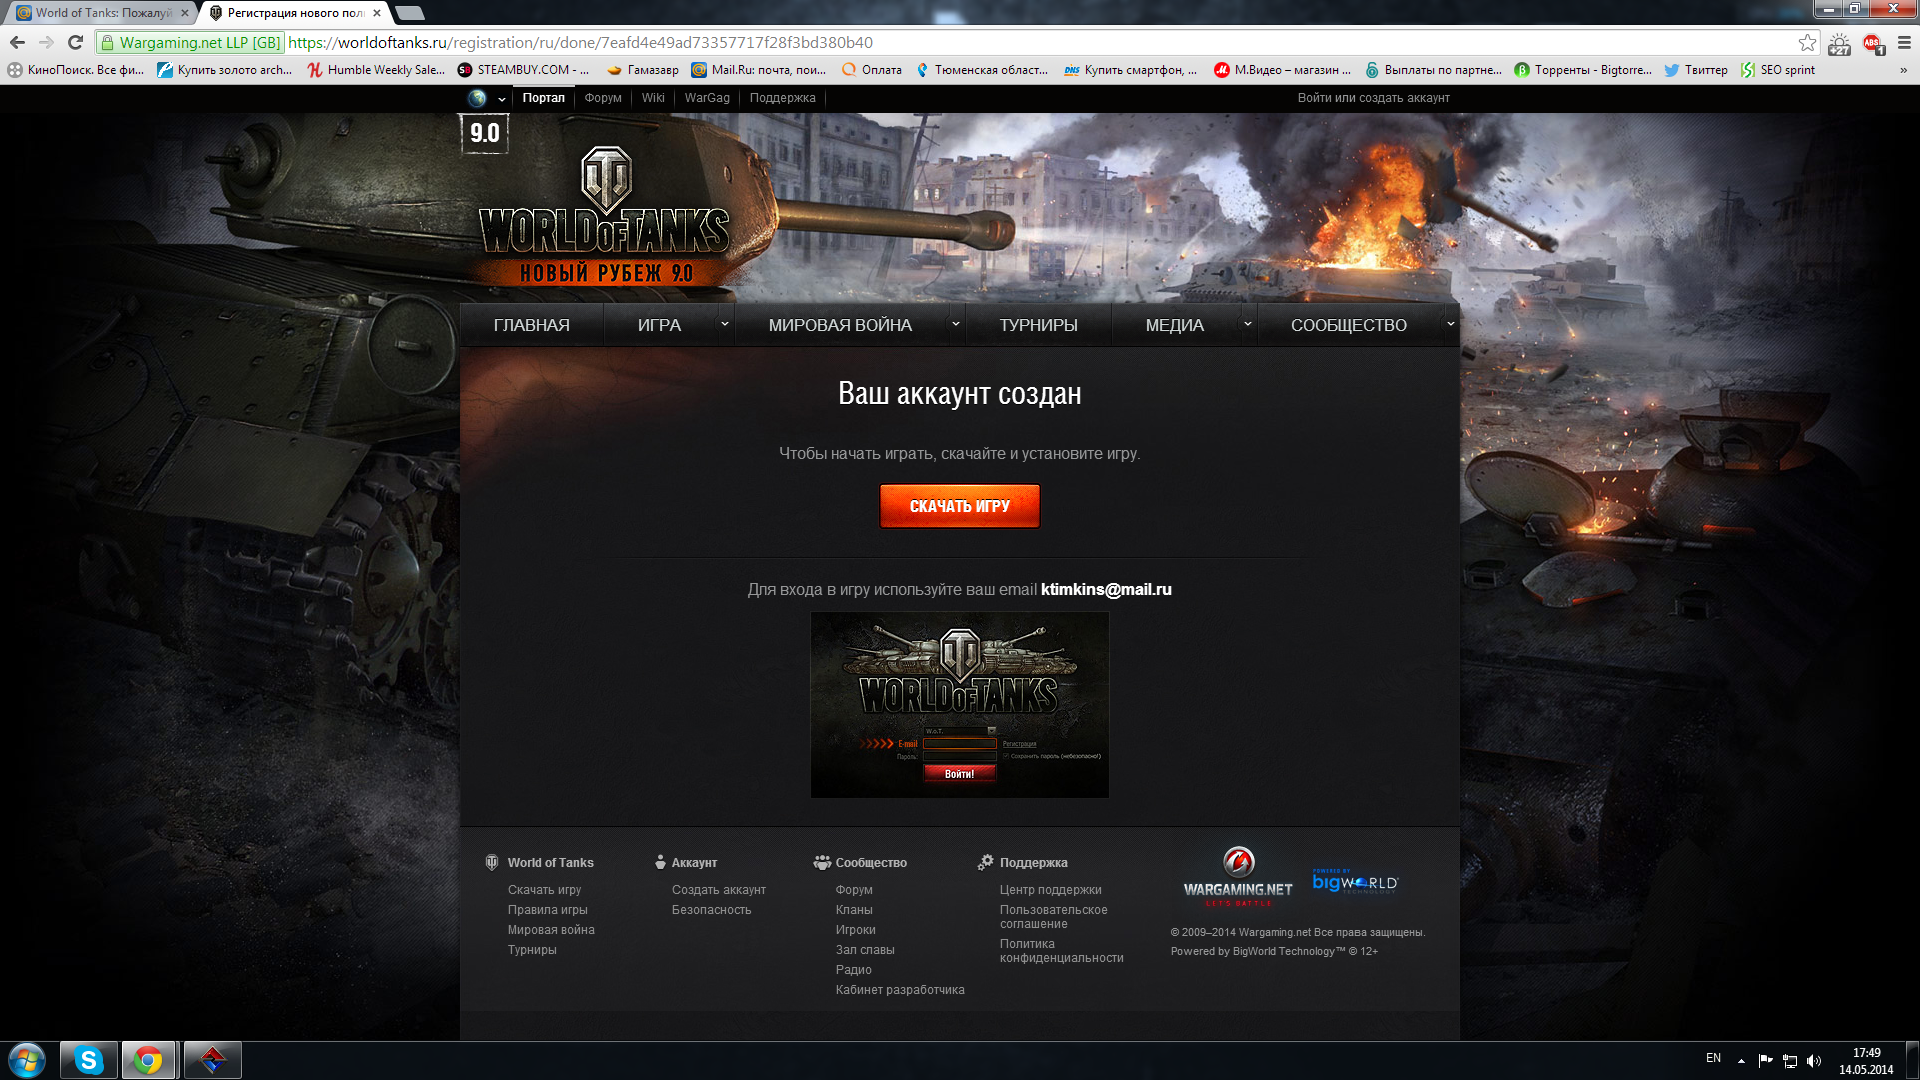Click the EN language indicator in tray
The height and width of the screenshot is (1080, 1920).
click(1713, 1058)
